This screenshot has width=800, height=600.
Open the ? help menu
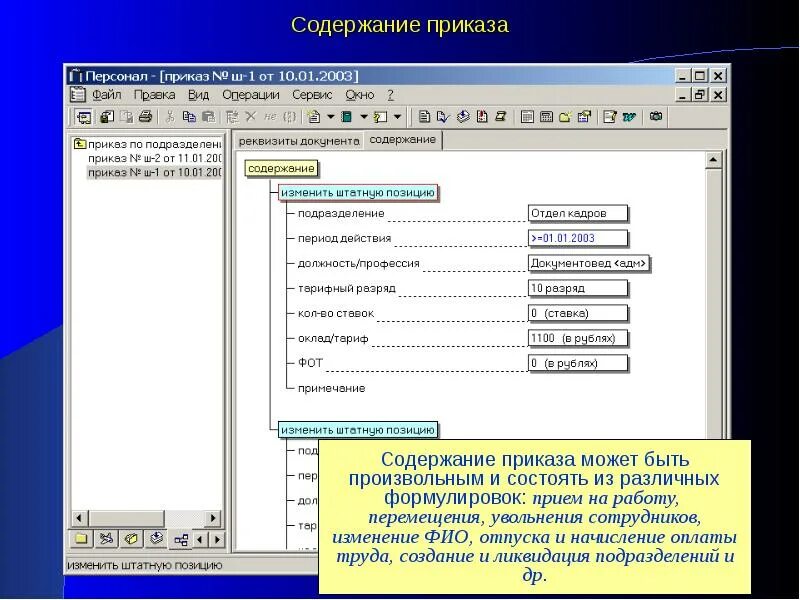pyautogui.click(x=390, y=95)
